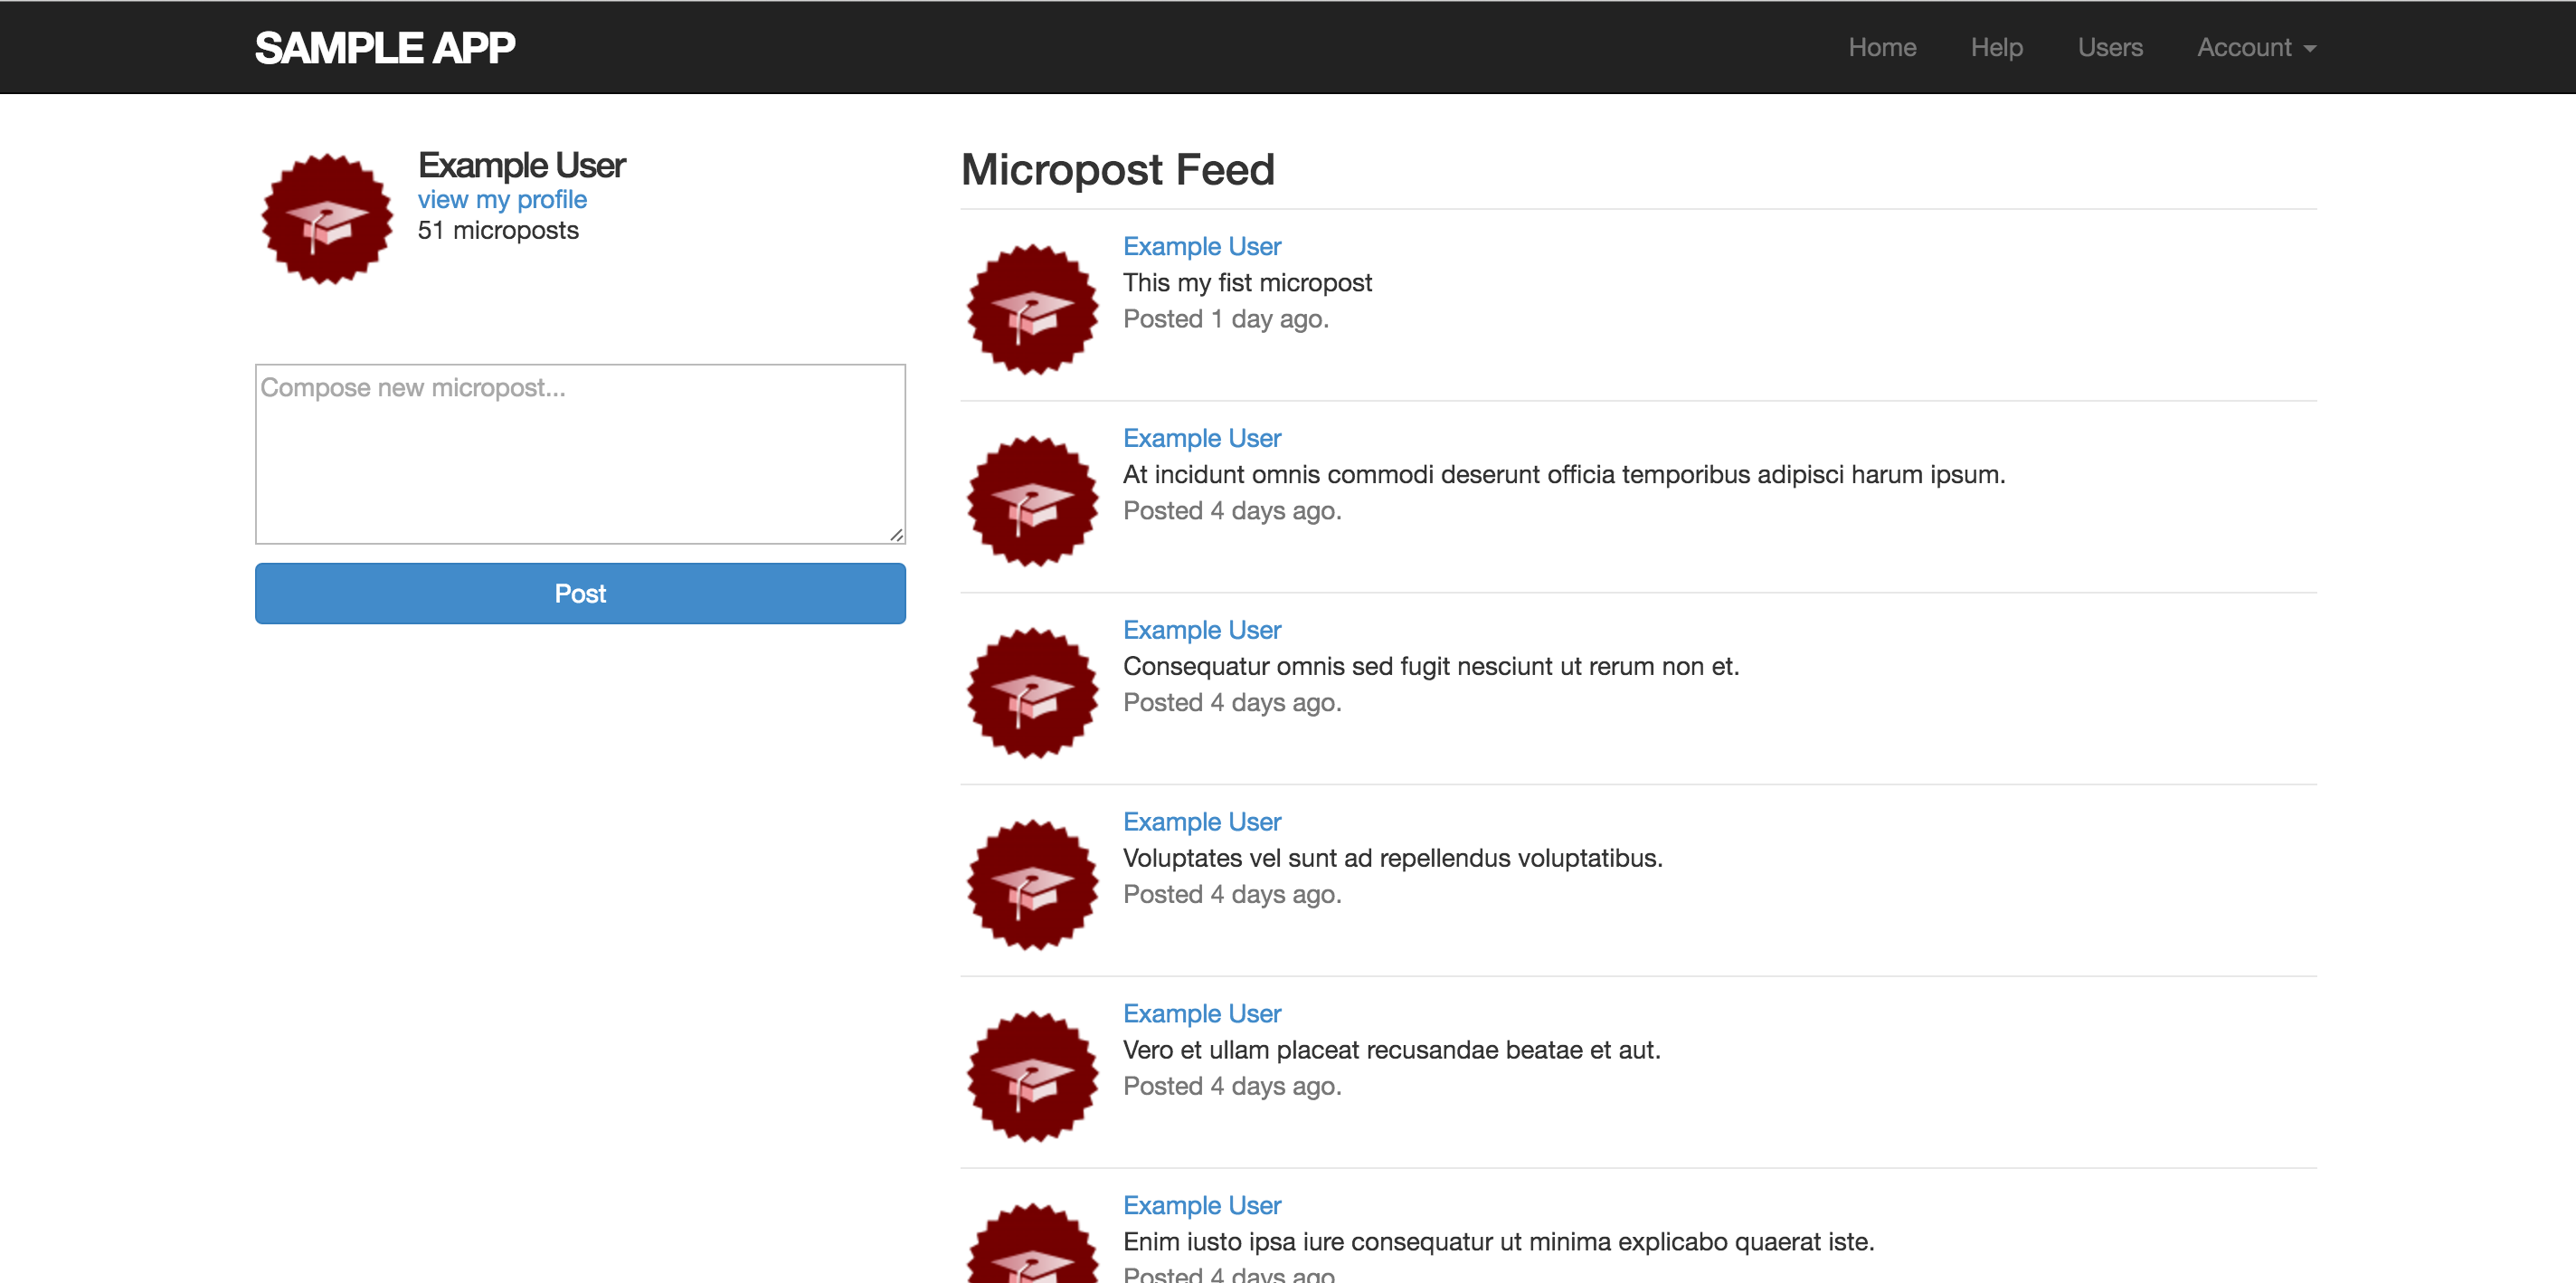Click the SAMPLE APP logo

click(385, 47)
